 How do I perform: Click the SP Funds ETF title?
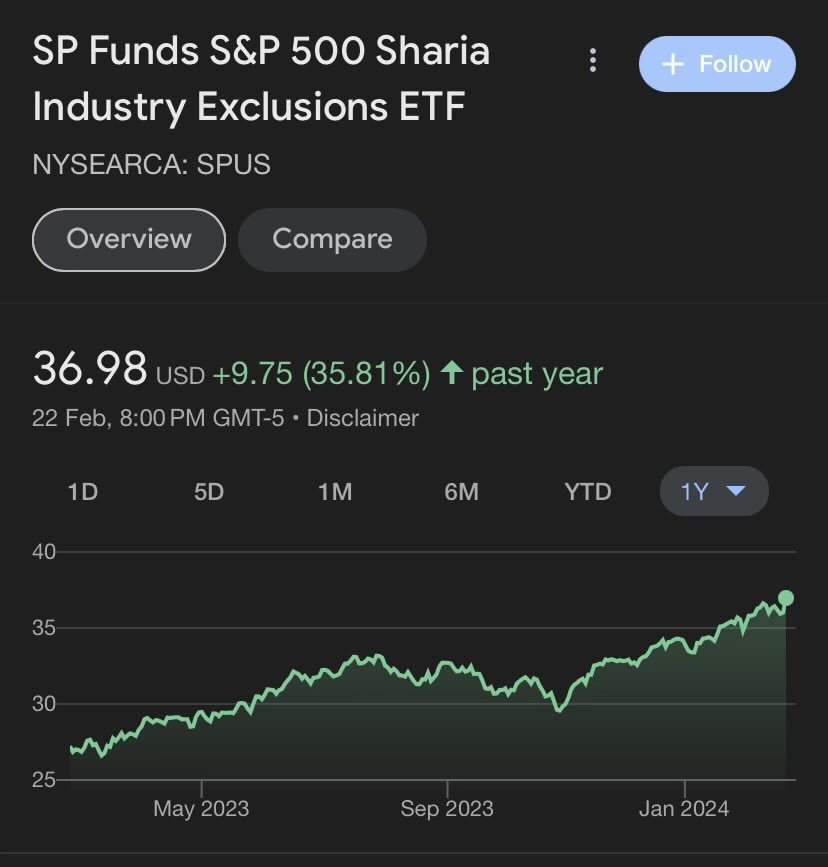click(x=262, y=78)
